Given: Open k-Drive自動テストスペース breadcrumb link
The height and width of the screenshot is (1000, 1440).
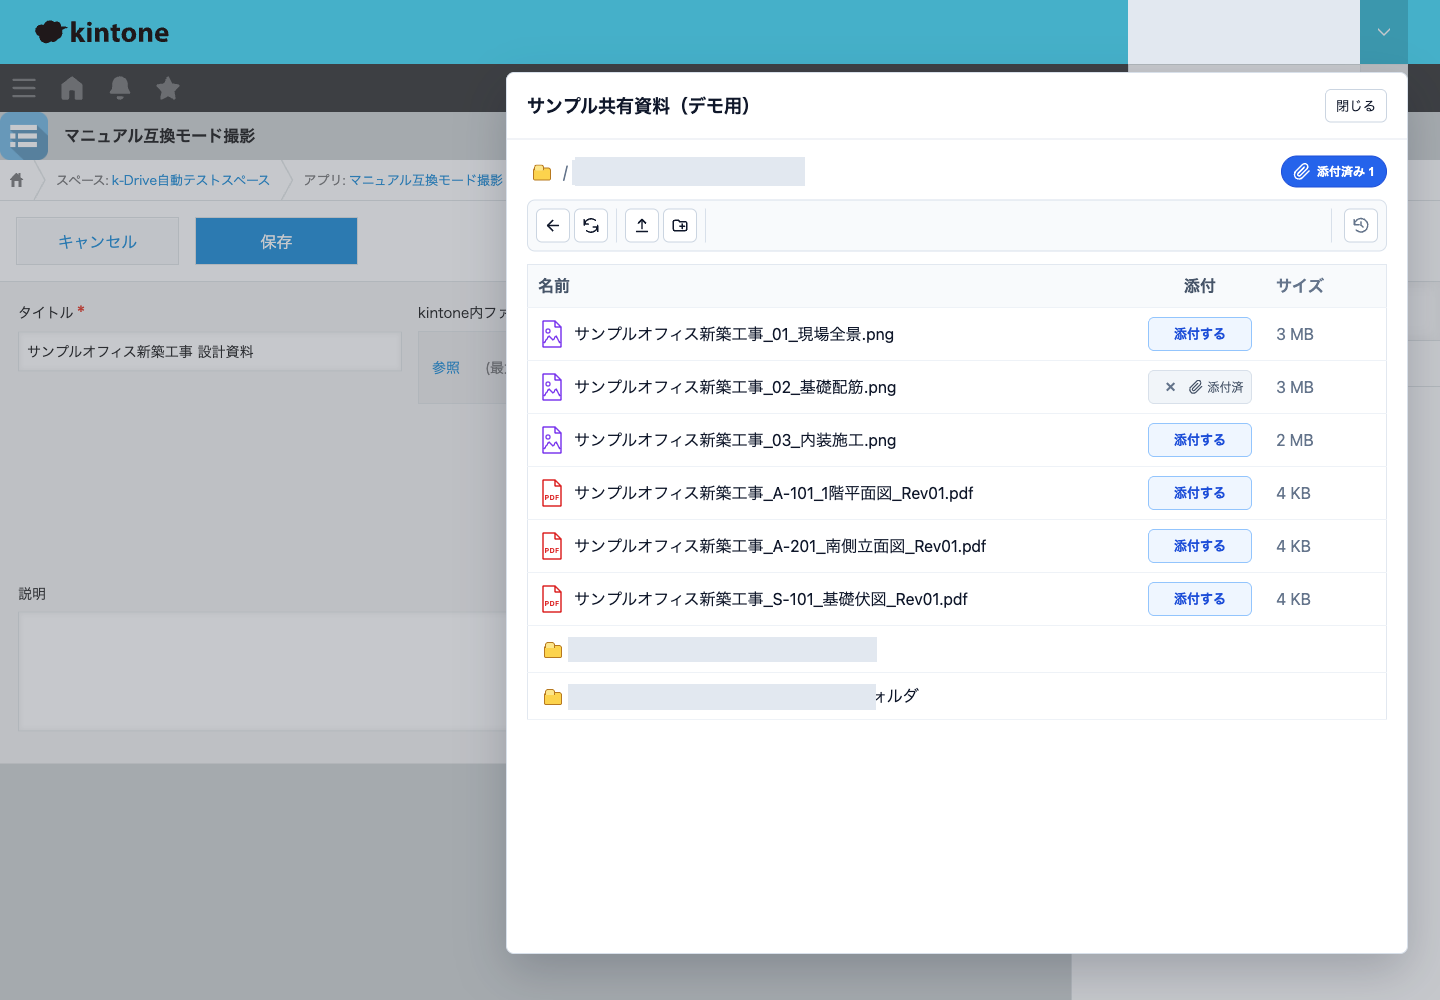Looking at the screenshot, I should click(x=190, y=180).
